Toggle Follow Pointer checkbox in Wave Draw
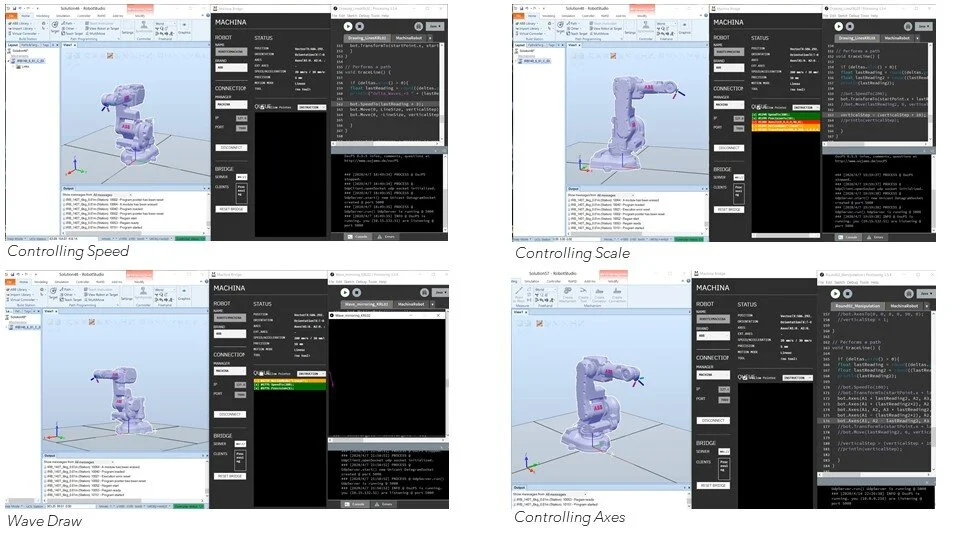The image size is (960, 540). [261, 373]
